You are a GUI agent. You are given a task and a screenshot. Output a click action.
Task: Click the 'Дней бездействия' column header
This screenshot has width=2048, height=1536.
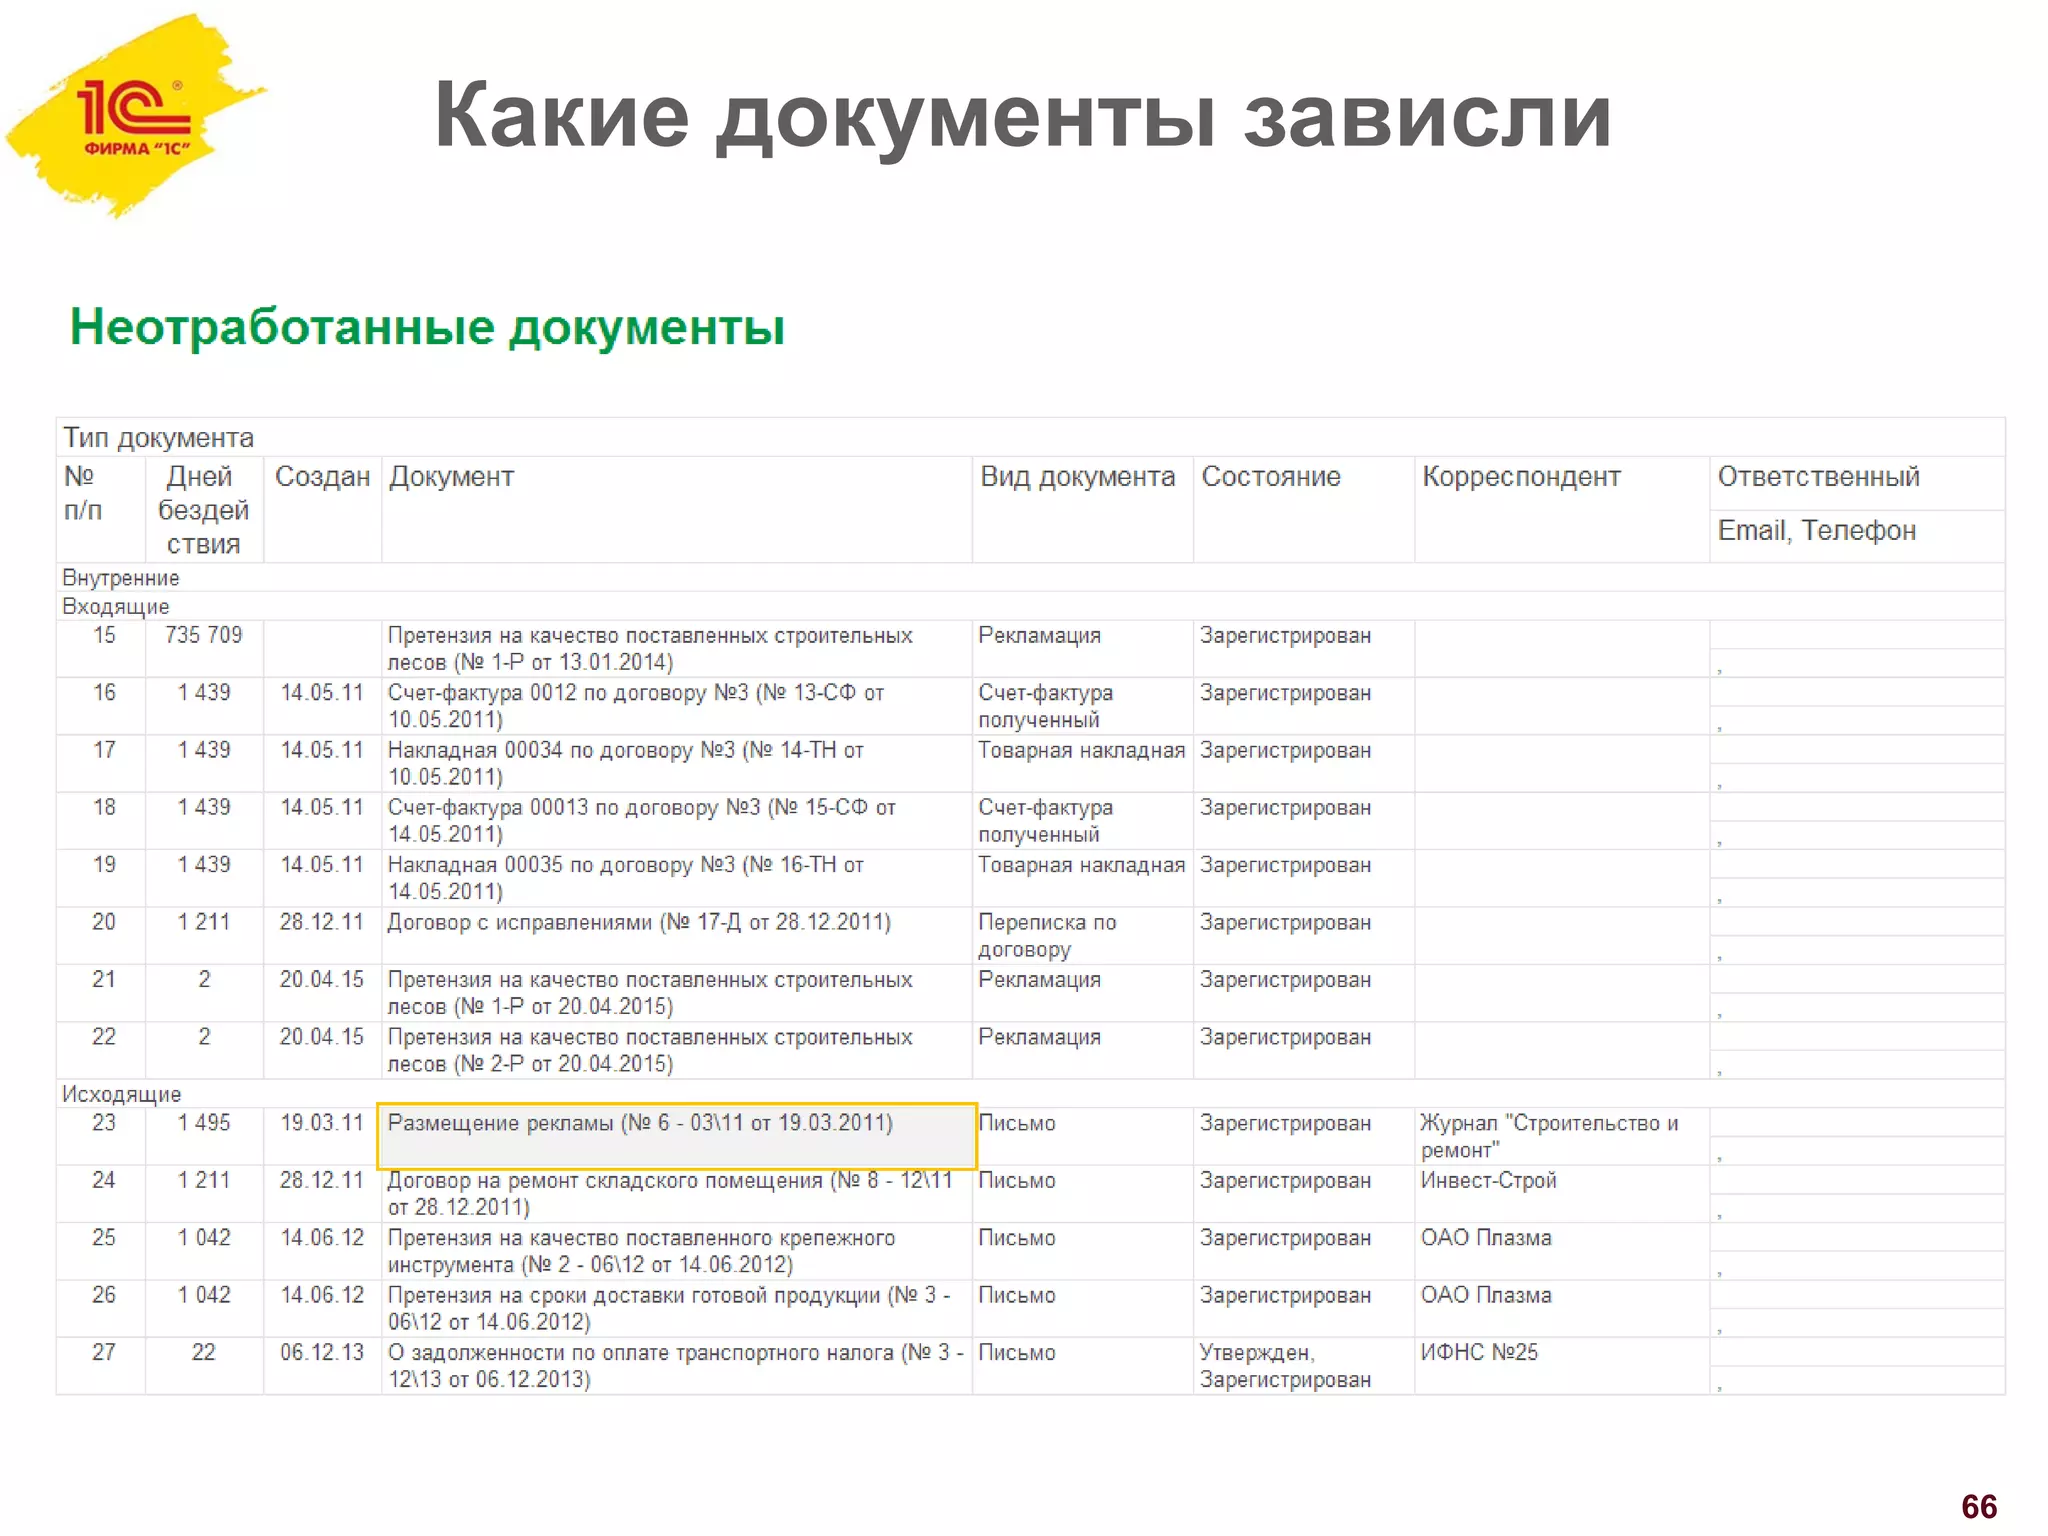[x=204, y=510]
